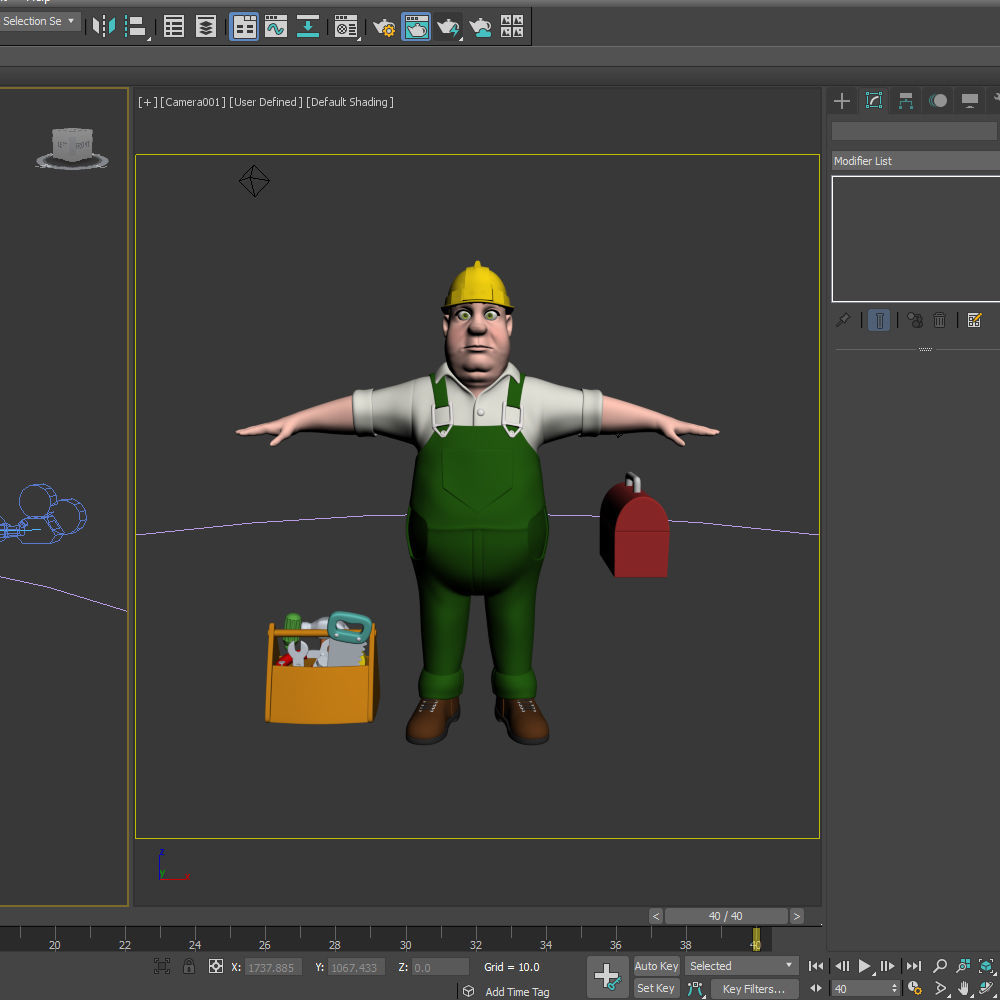
Task: Click the object name field
Action: point(914,131)
